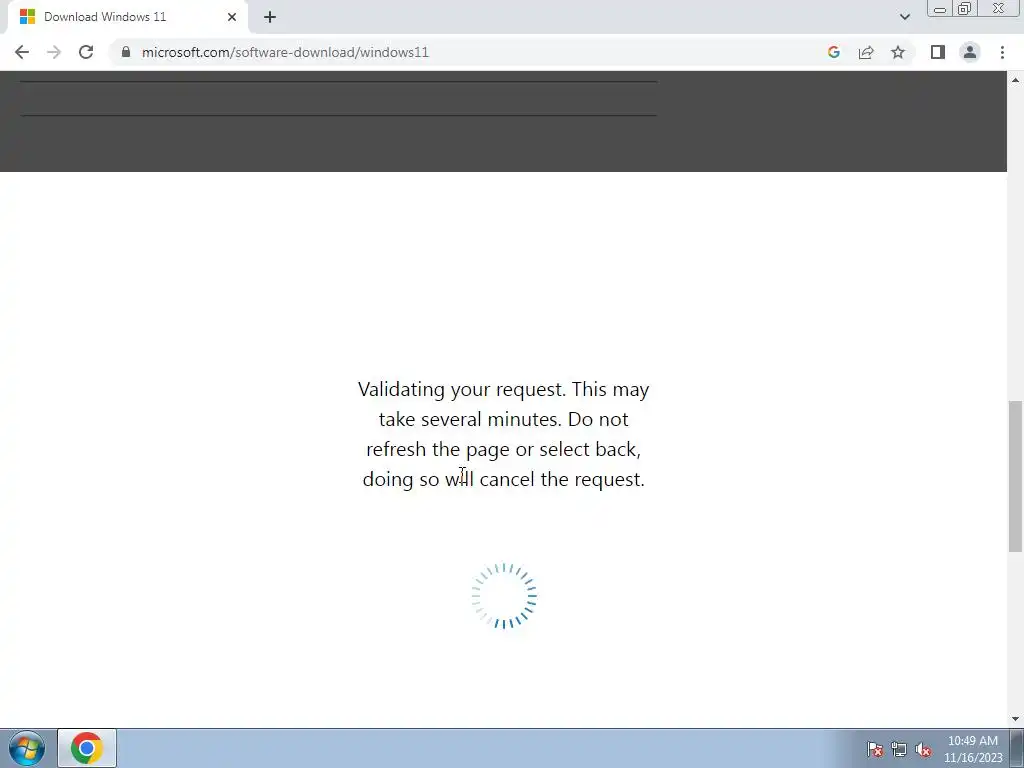Restore down the Chrome window
This screenshot has height=768, width=1024.
[965, 8]
